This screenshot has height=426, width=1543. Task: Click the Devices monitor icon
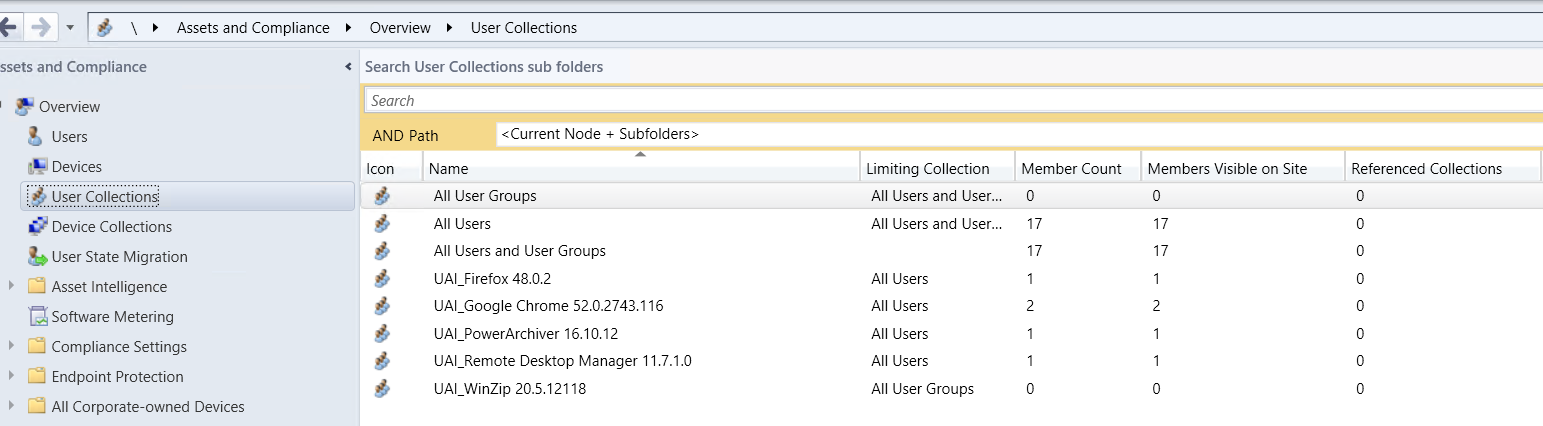[37, 167]
